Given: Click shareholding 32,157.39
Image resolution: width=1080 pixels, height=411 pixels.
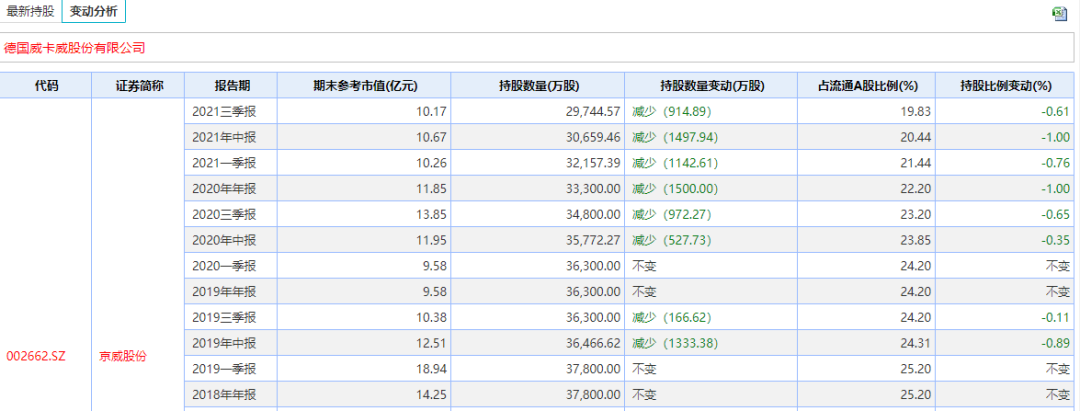Looking at the screenshot, I should (x=593, y=163).
